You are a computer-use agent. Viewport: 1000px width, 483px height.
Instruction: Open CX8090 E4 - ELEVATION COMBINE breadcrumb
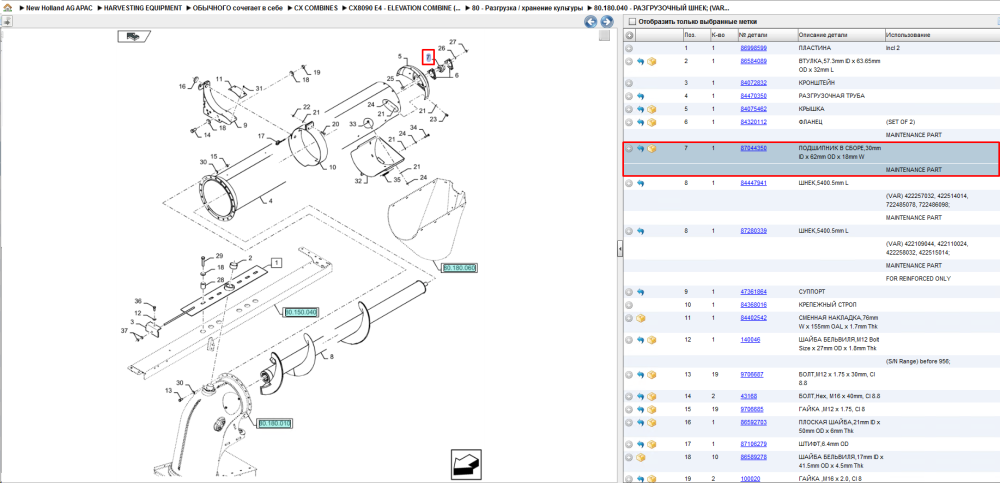pos(405,8)
